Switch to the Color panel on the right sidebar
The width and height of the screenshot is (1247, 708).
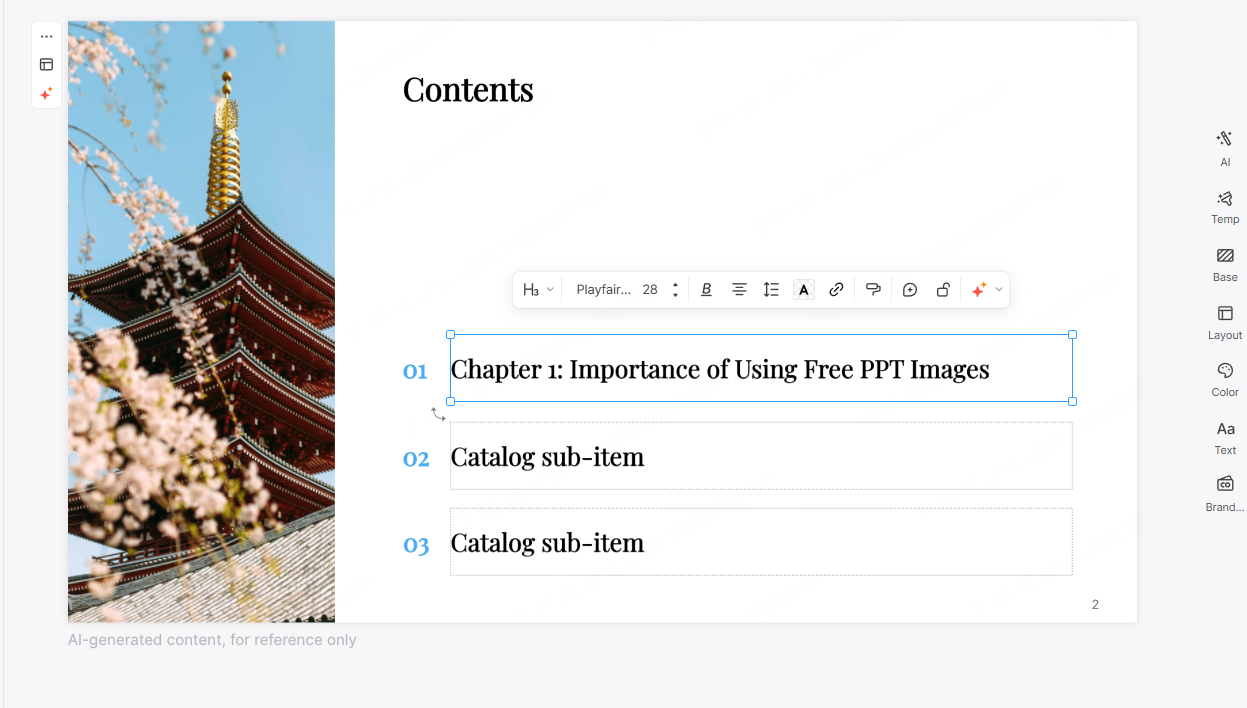click(x=1224, y=378)
